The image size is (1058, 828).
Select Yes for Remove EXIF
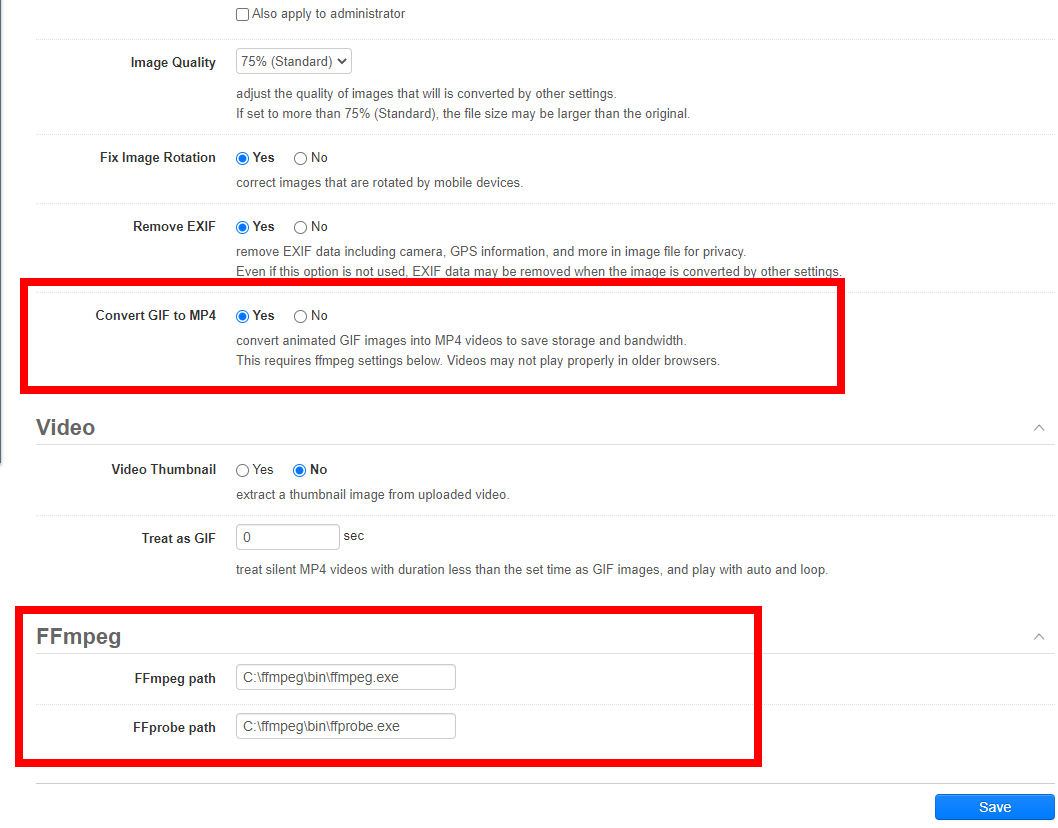(242, 227)
